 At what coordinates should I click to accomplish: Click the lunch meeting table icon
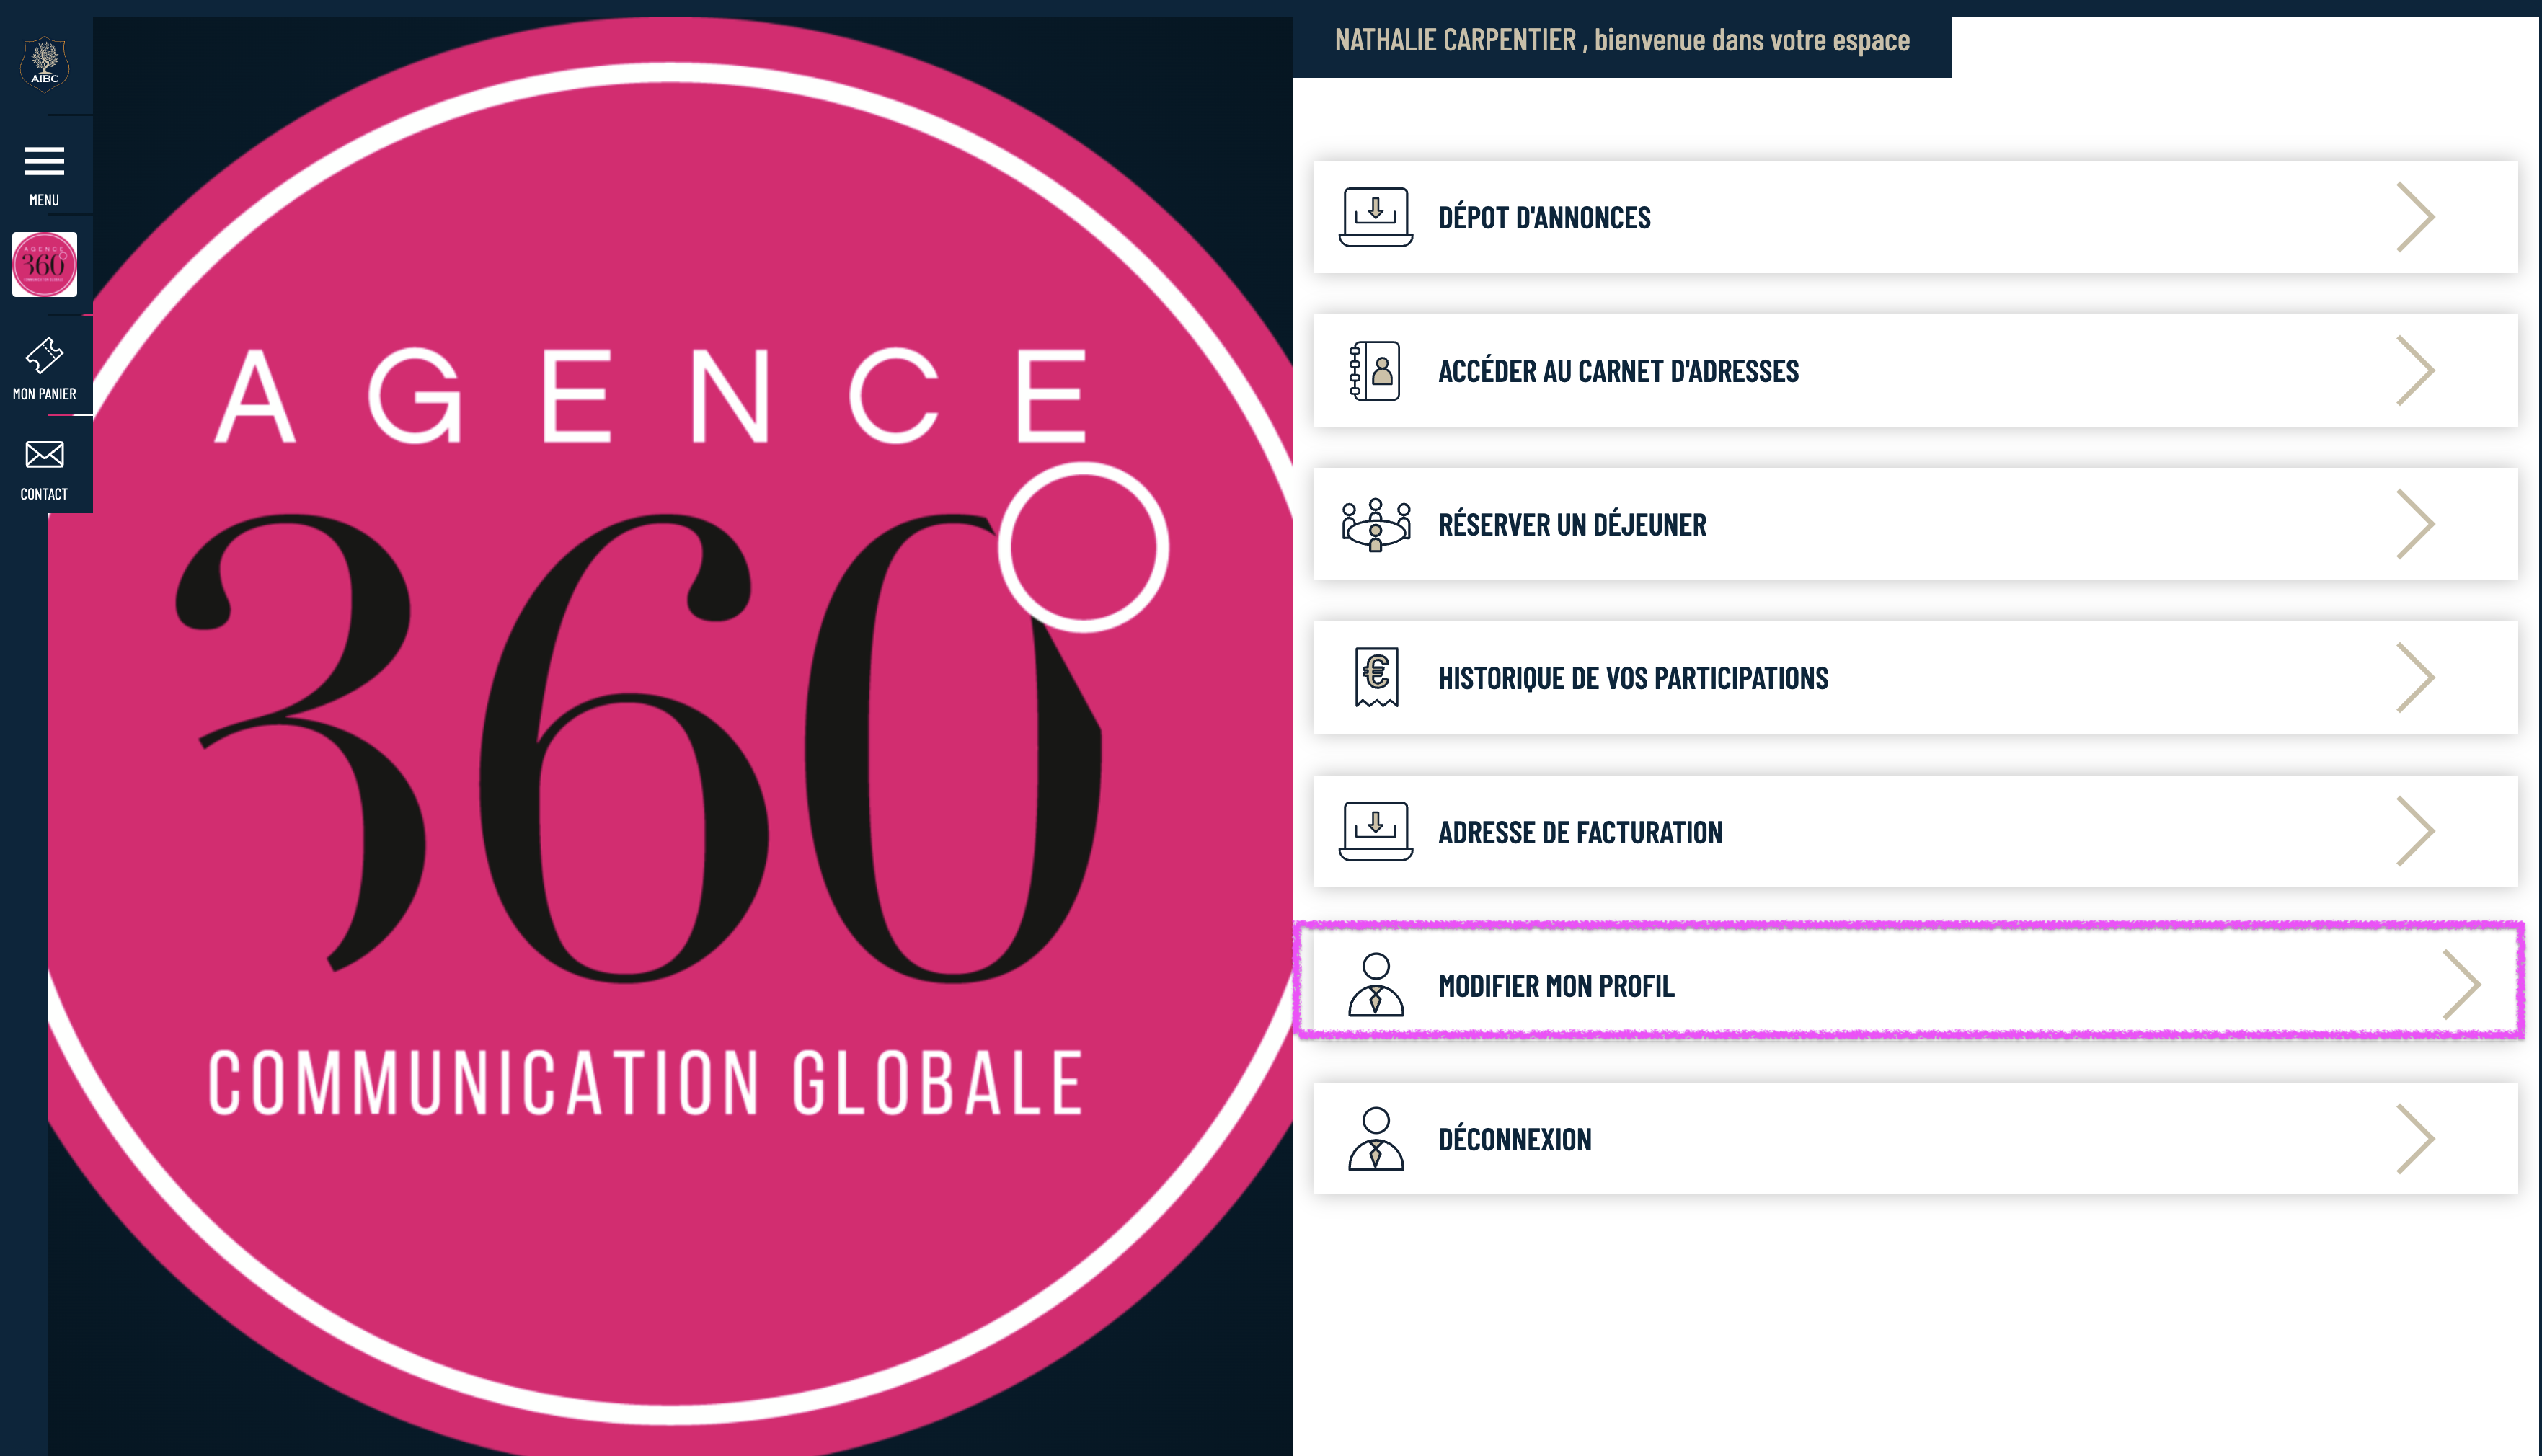(x=1375, y=524)
